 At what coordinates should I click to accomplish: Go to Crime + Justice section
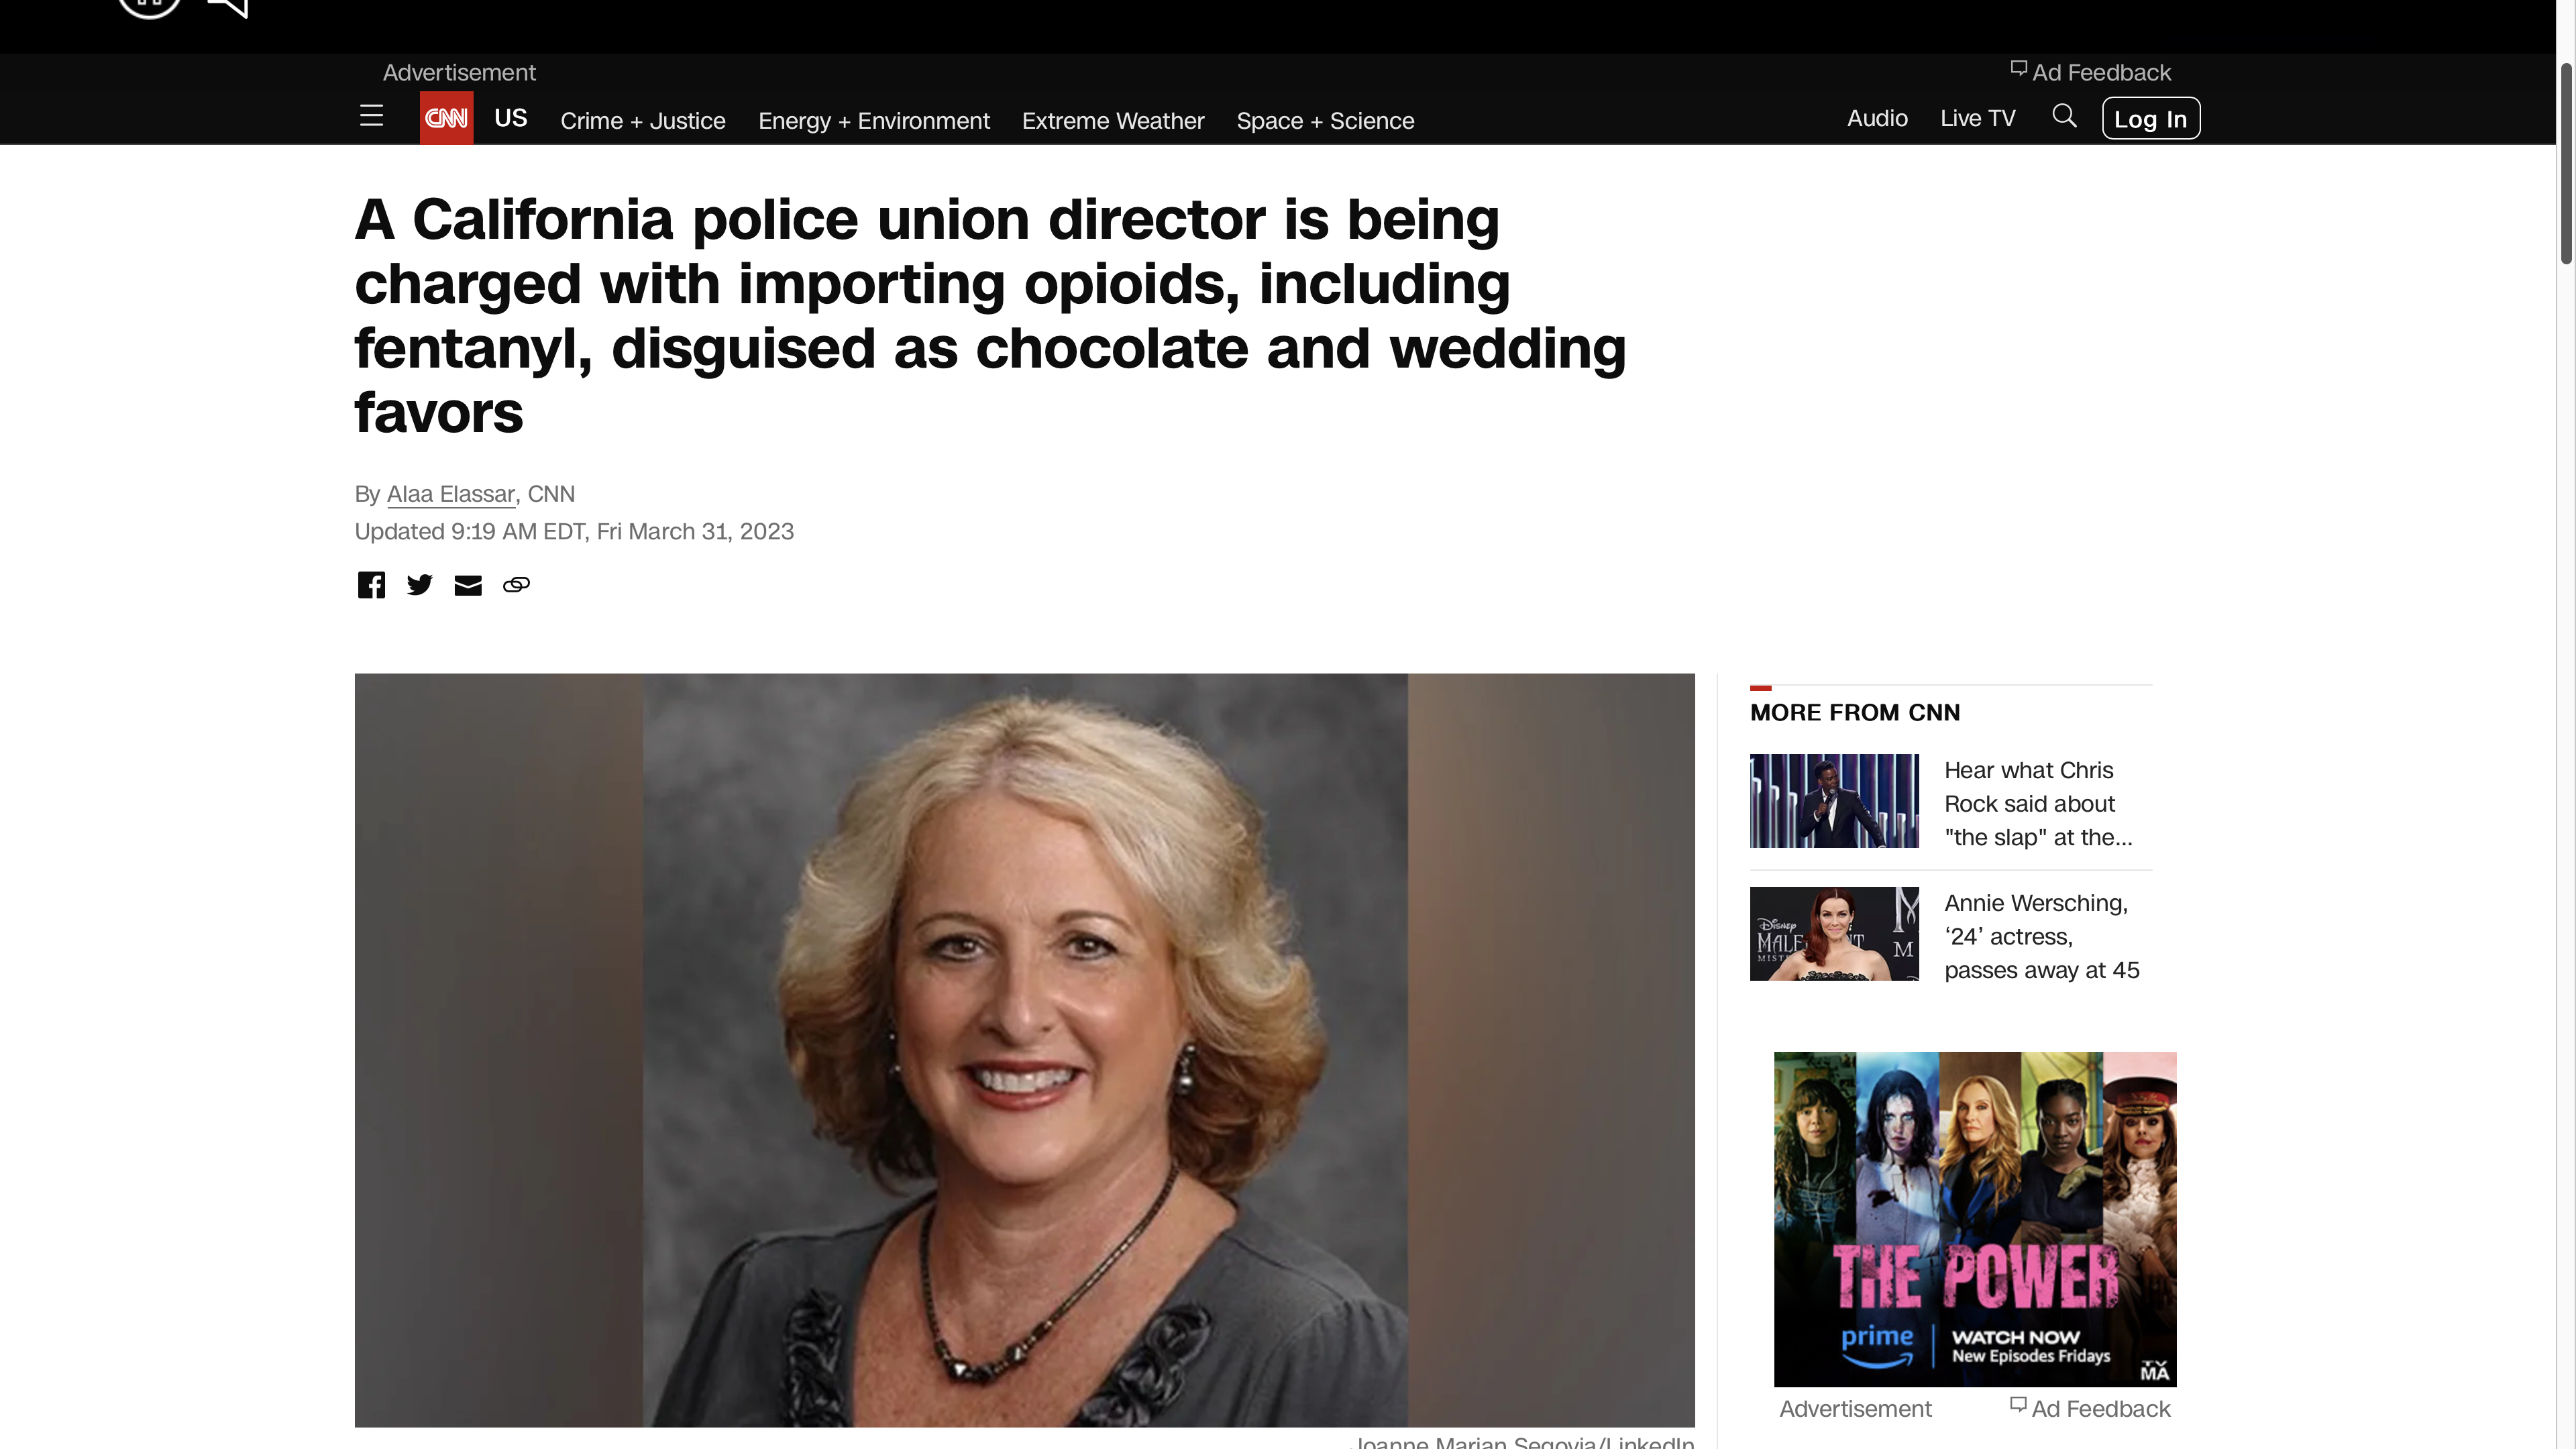[x=643, y=121]
